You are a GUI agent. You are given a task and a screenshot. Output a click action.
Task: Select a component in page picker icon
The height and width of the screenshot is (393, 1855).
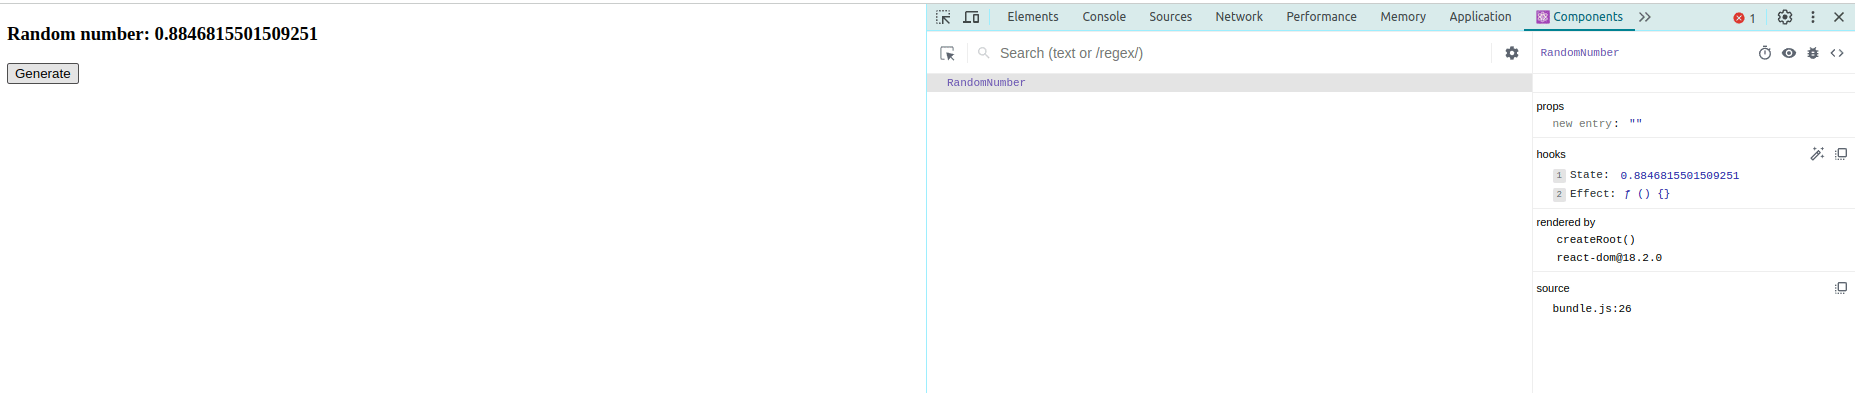tap(948, 53)
